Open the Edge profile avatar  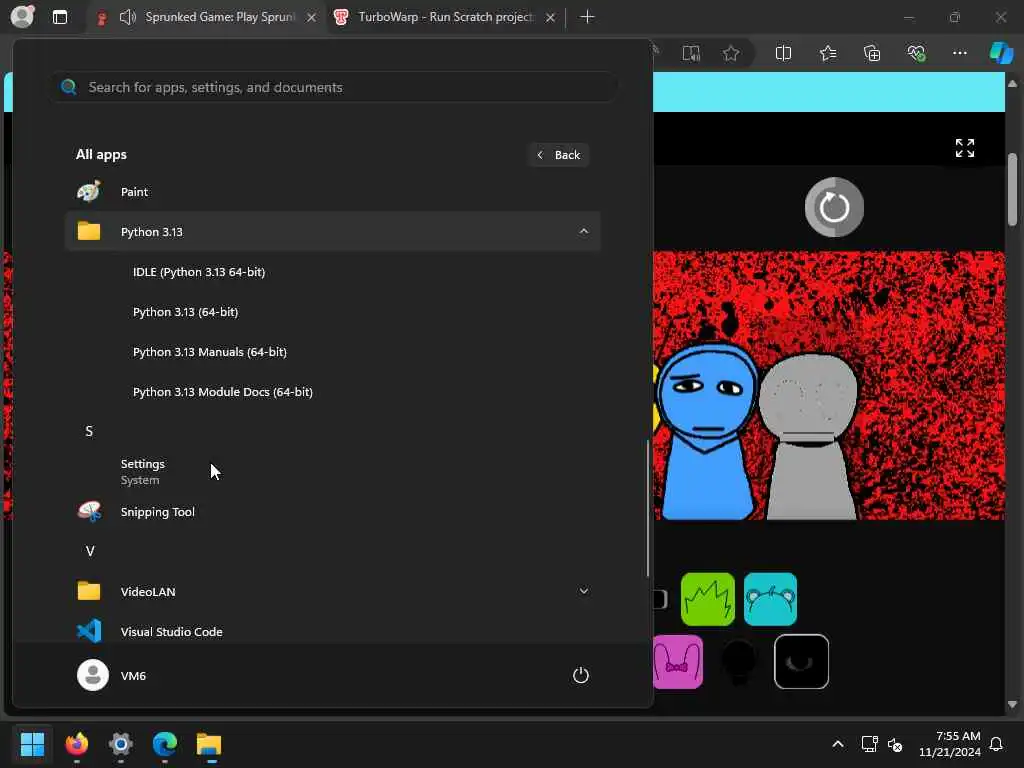pos(22,16)
